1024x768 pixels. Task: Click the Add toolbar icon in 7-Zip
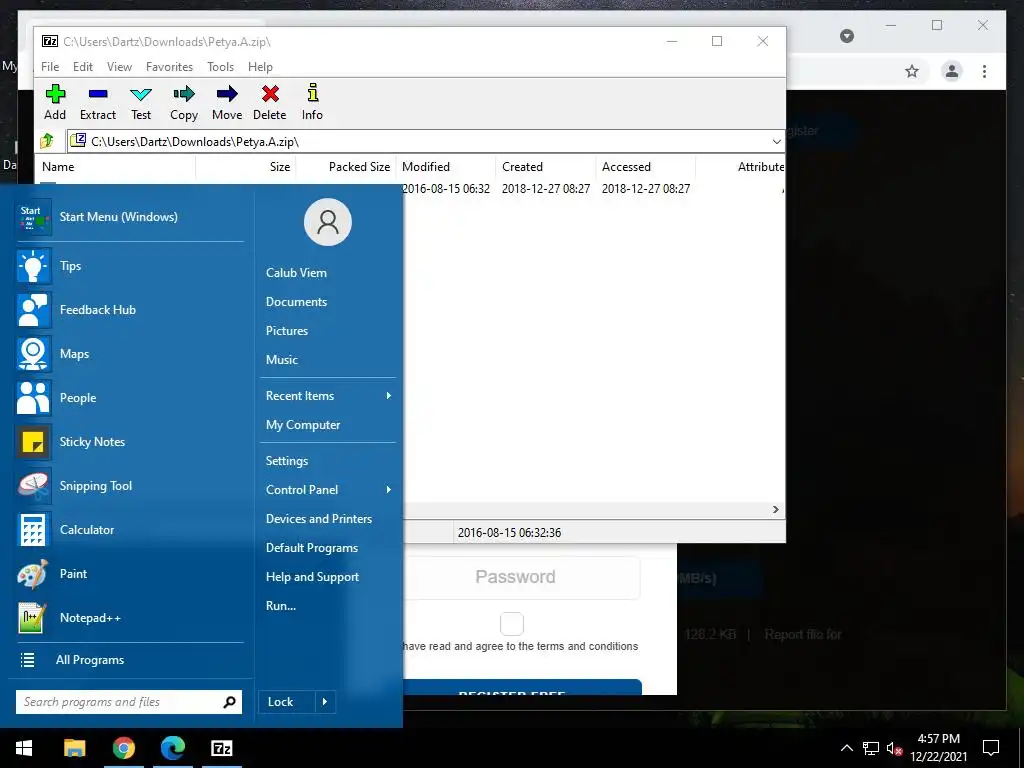point(55,102)
